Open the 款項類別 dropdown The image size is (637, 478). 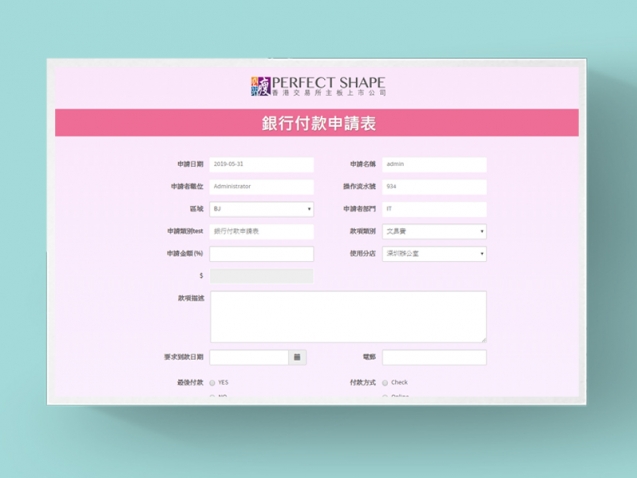tap(434, 231)
